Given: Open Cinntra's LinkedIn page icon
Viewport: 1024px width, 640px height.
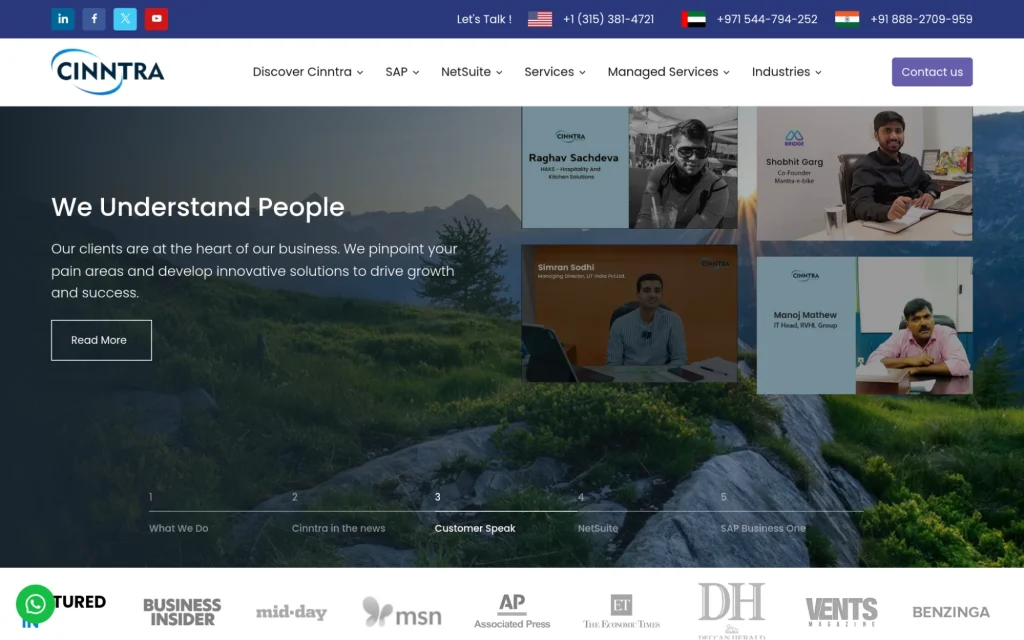Looking at the screenshot, I should tap(63, 19).
